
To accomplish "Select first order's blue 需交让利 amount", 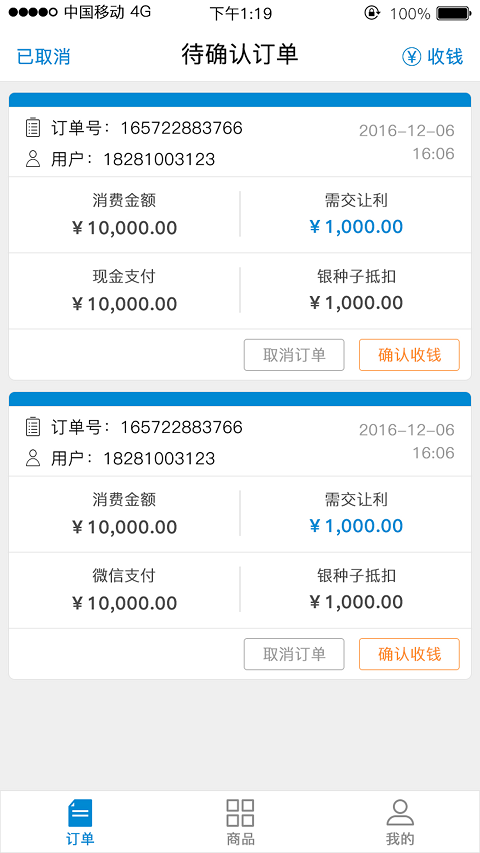I will click(356, 227).
